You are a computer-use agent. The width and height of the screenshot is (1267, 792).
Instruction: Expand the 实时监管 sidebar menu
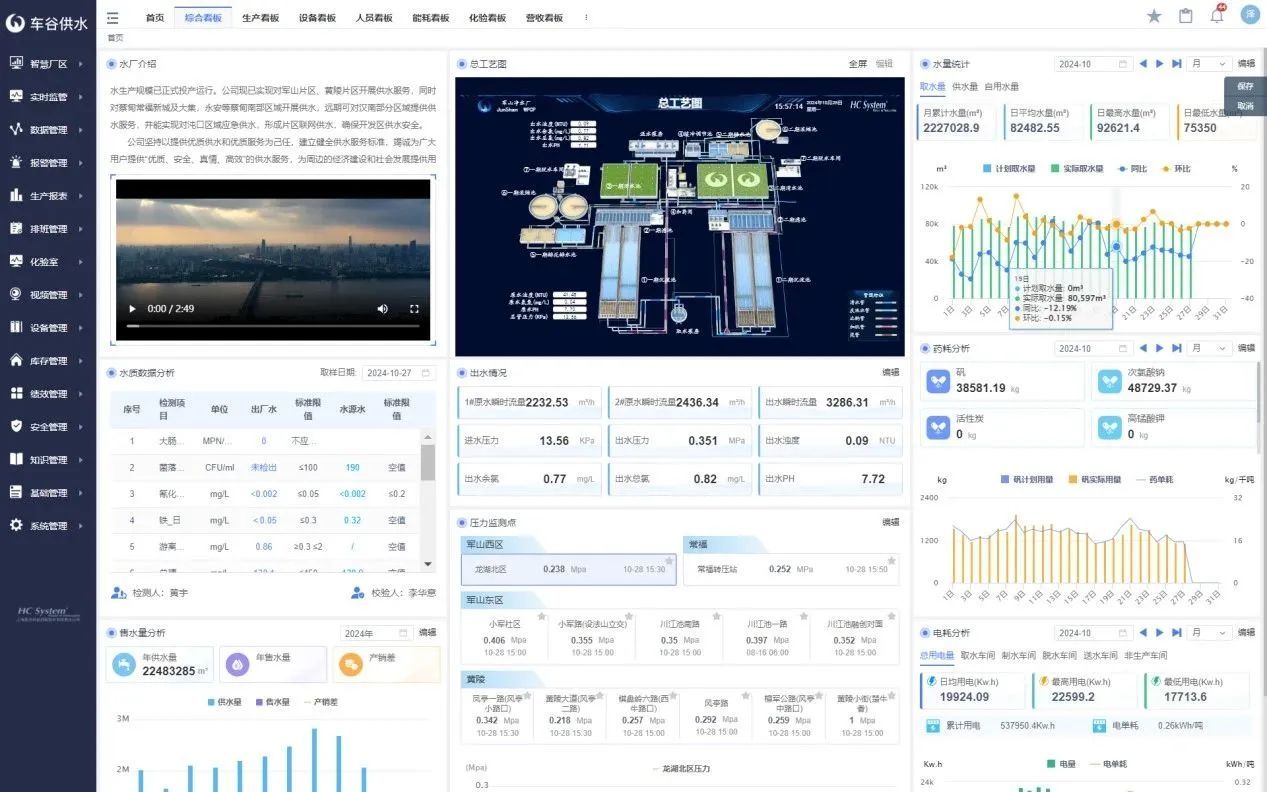point(48,96)
